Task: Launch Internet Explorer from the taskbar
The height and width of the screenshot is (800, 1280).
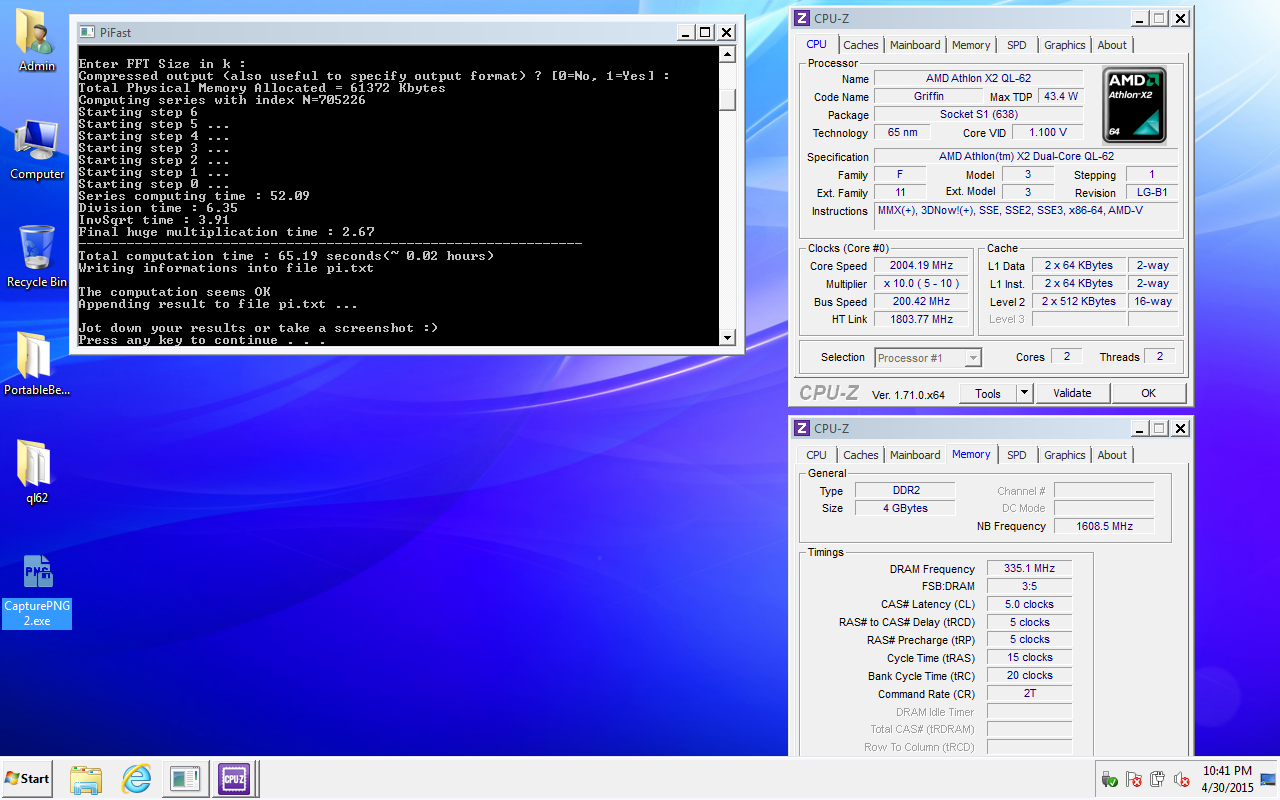Action: [136, 778]
